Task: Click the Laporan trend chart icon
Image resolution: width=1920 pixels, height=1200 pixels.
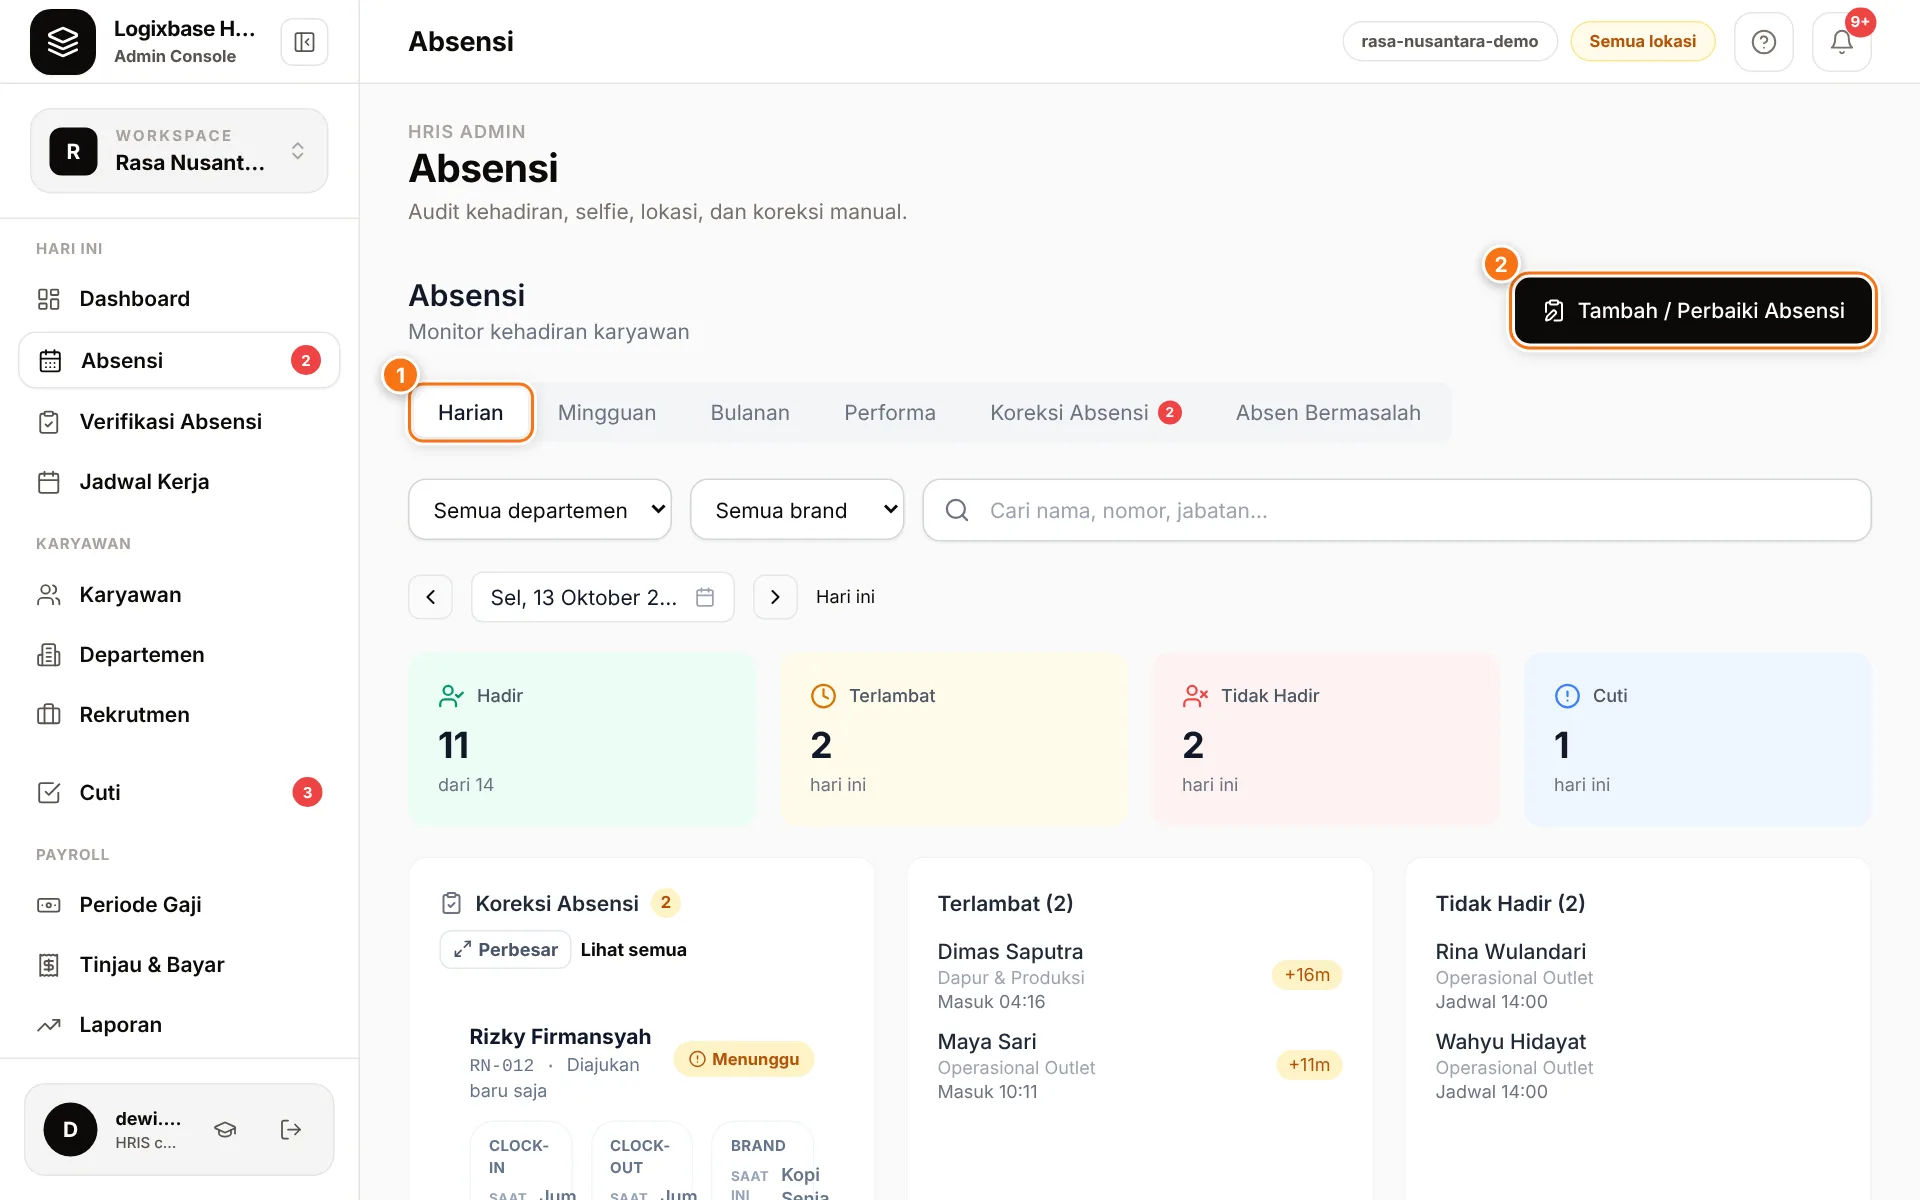Action: (49, 1025)
